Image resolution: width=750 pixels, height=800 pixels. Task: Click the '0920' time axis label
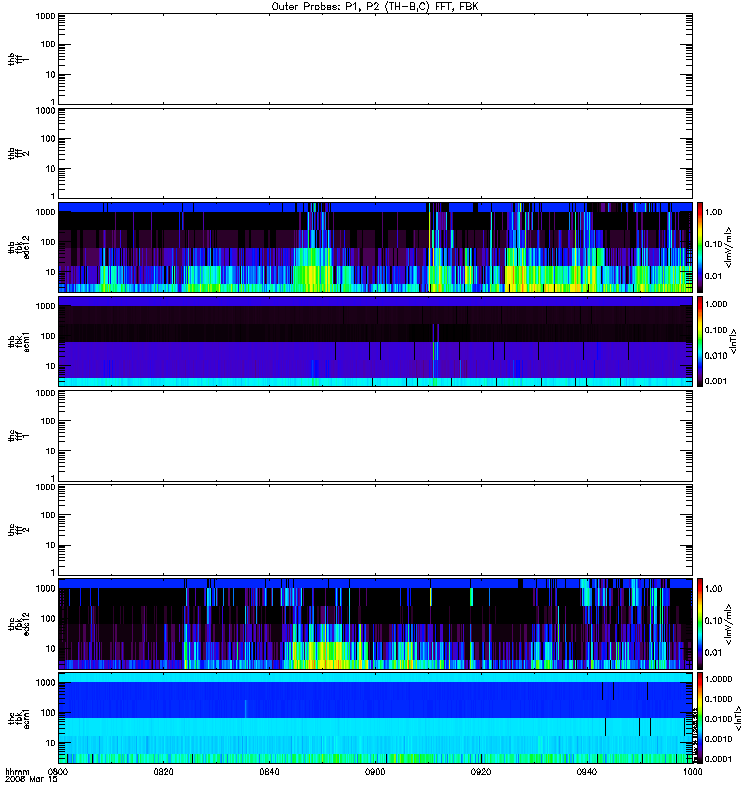click(481, 772)
